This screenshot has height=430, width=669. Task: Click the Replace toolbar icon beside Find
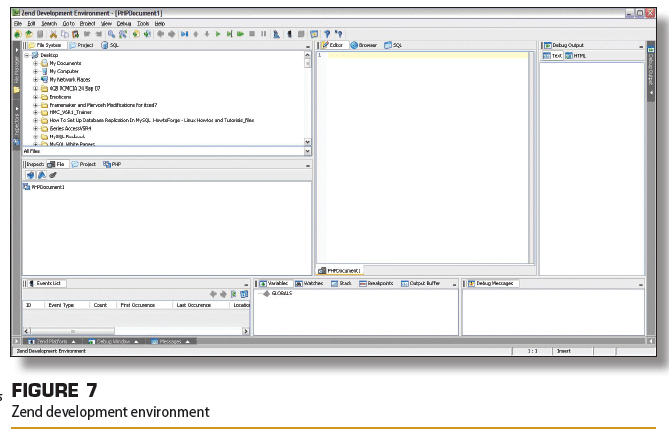(x=123, y=34)
